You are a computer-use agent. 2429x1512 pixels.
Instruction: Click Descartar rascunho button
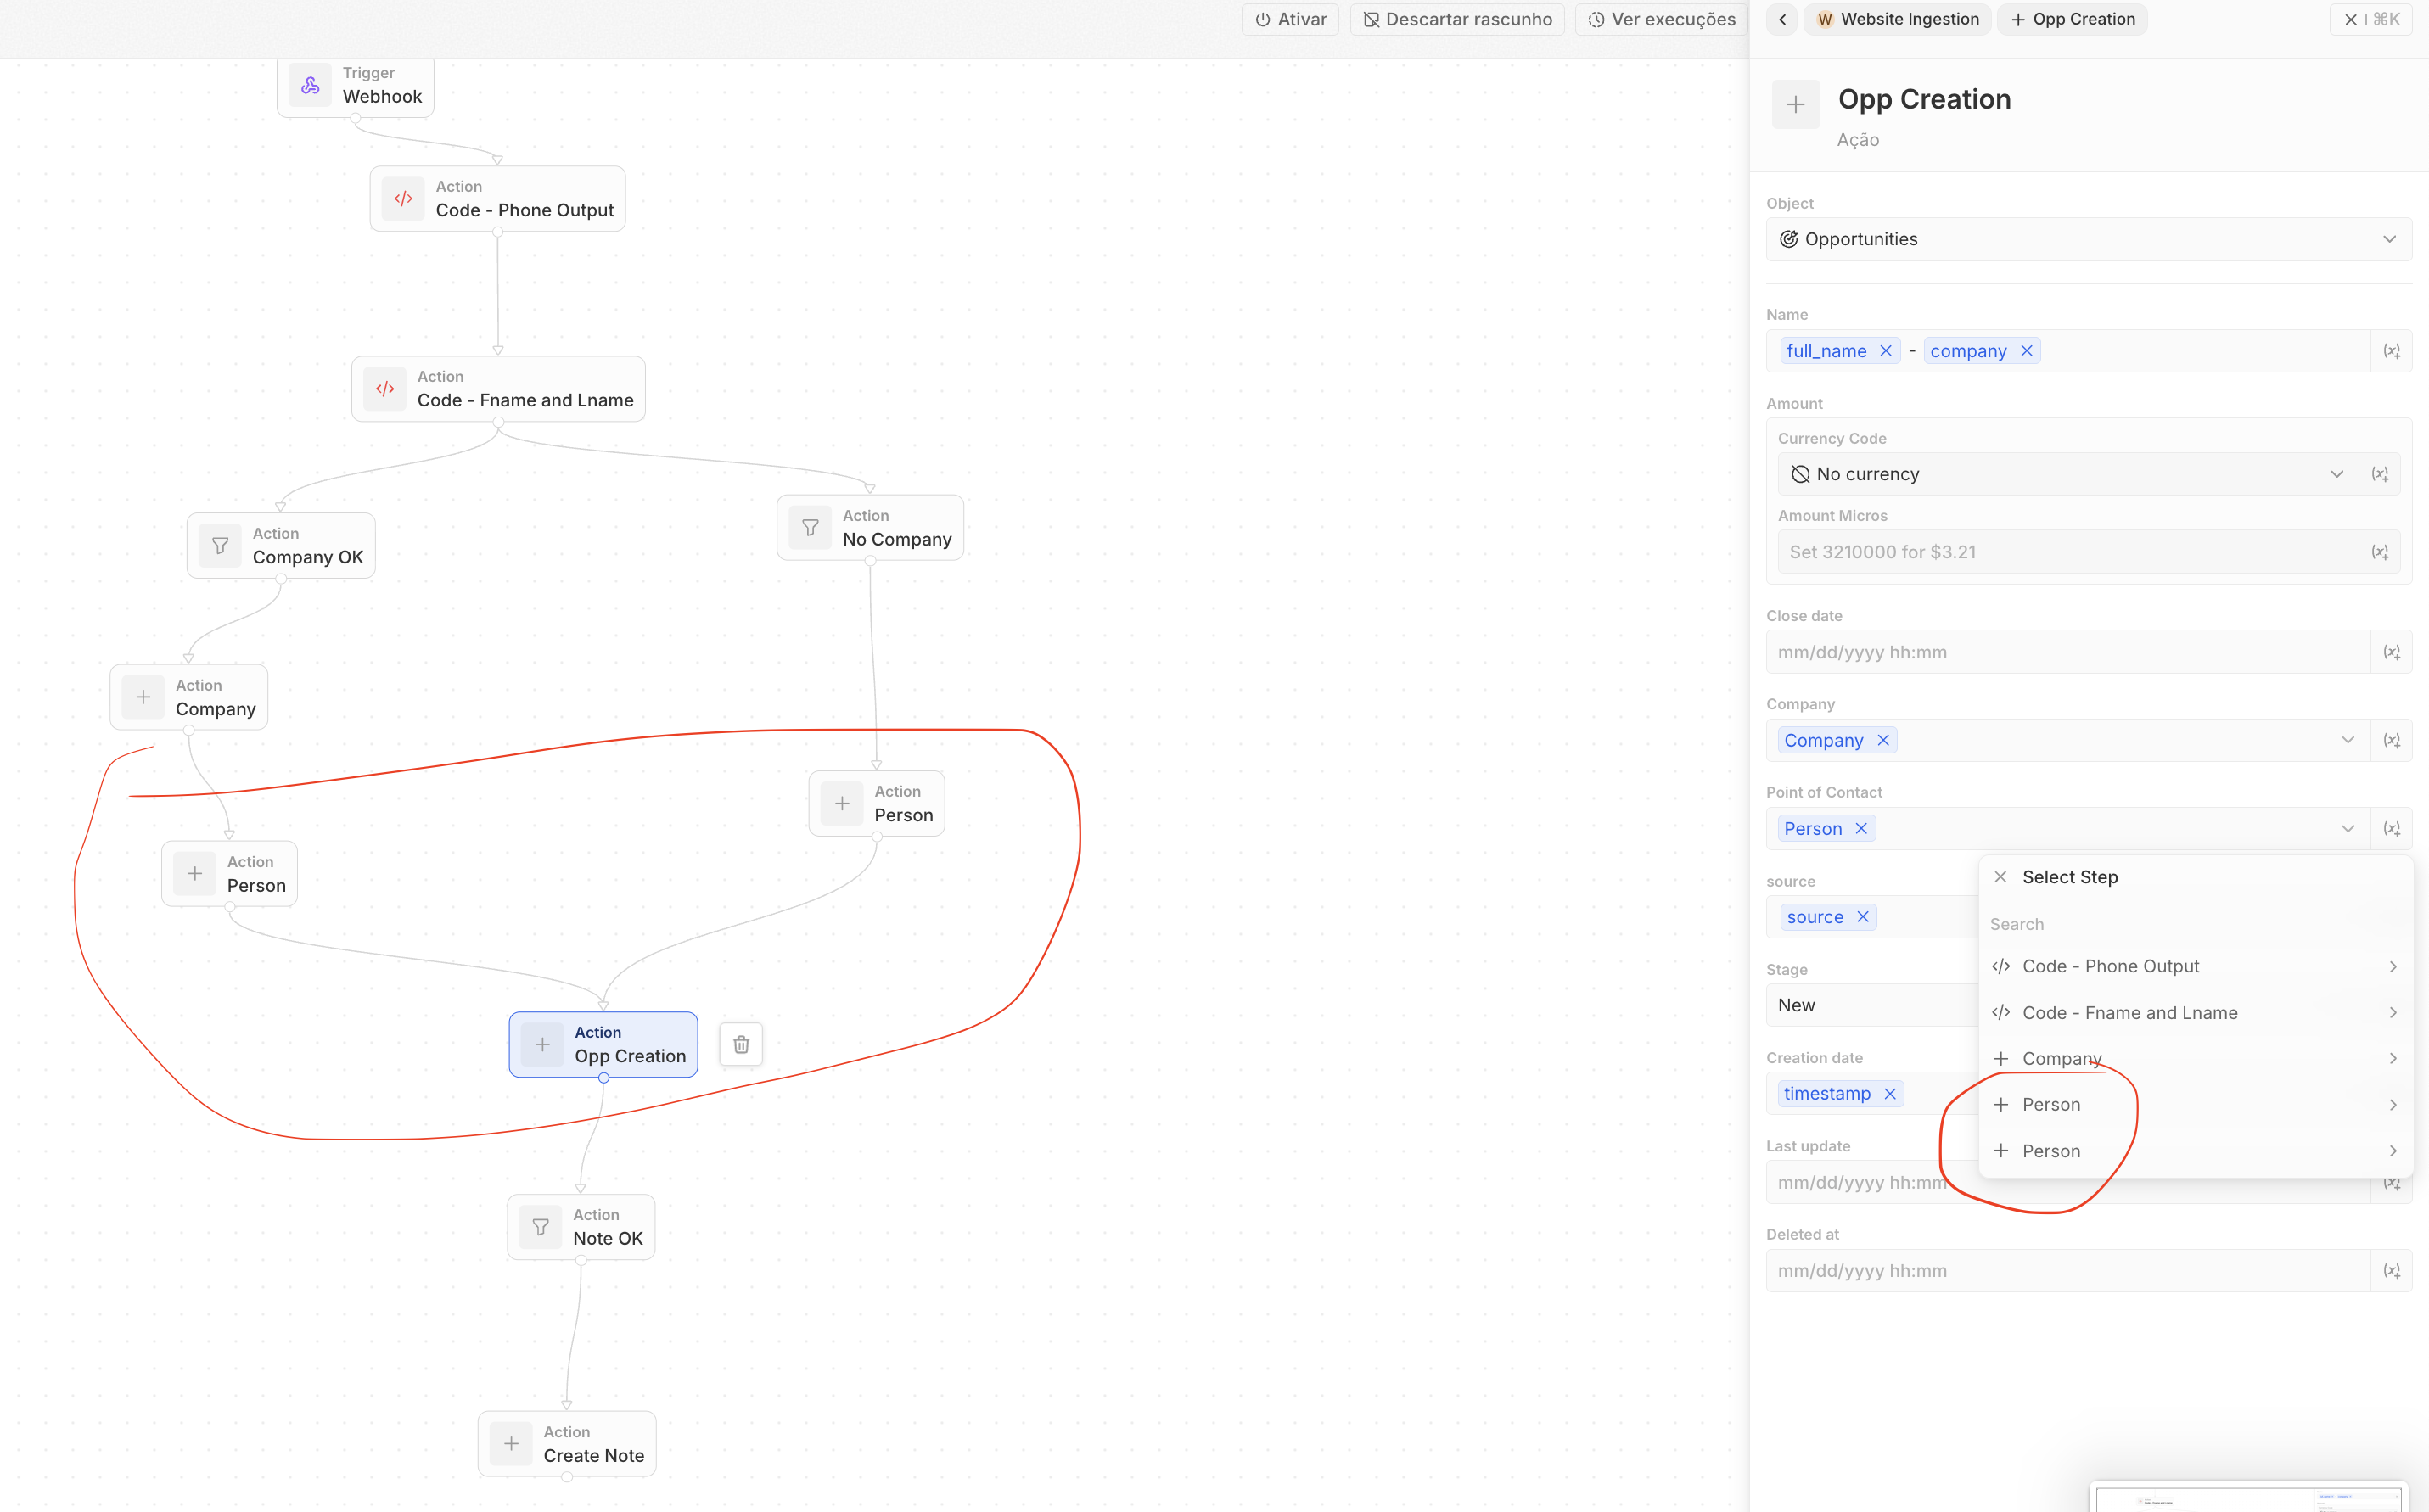click(x=1457, y=19)
